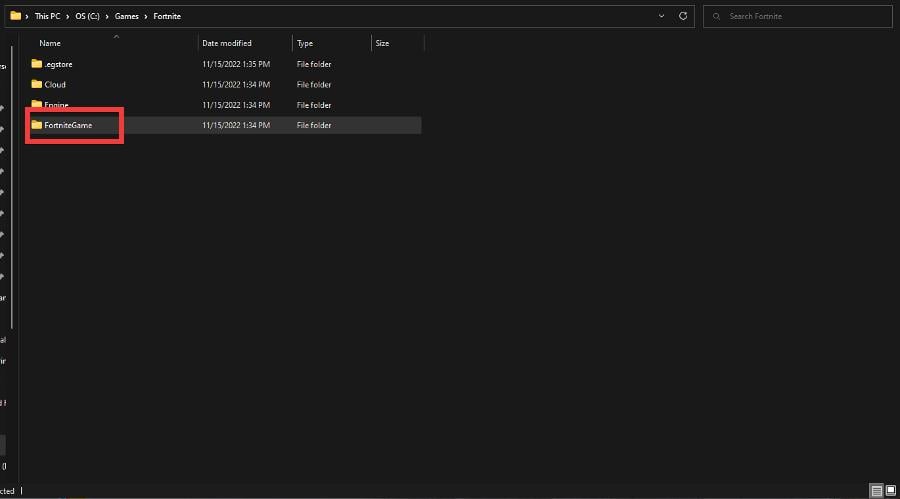
Task: Click Engine row date modified
Action: point(236,105)
